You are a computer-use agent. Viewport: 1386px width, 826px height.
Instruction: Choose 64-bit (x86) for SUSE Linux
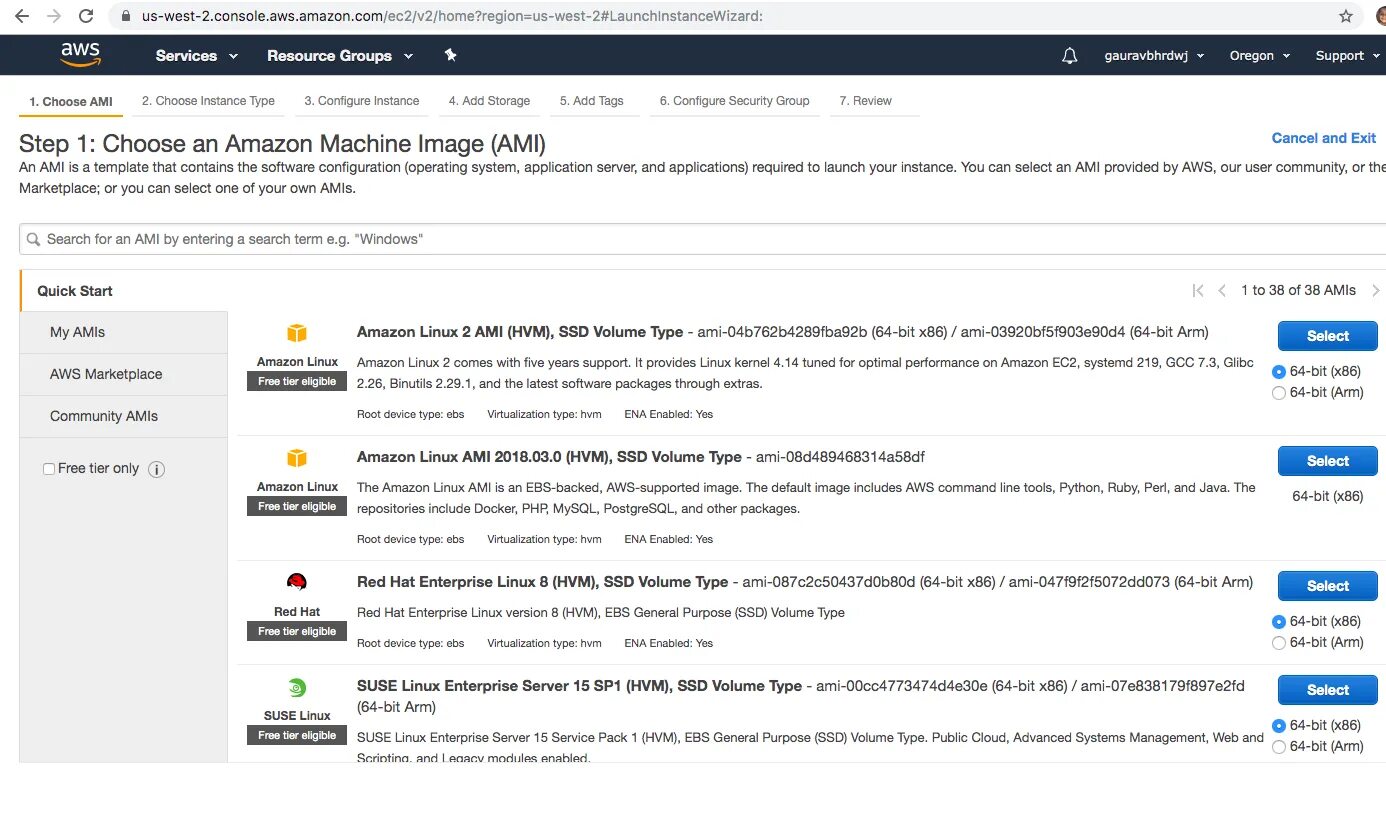tap(1278, 725)
